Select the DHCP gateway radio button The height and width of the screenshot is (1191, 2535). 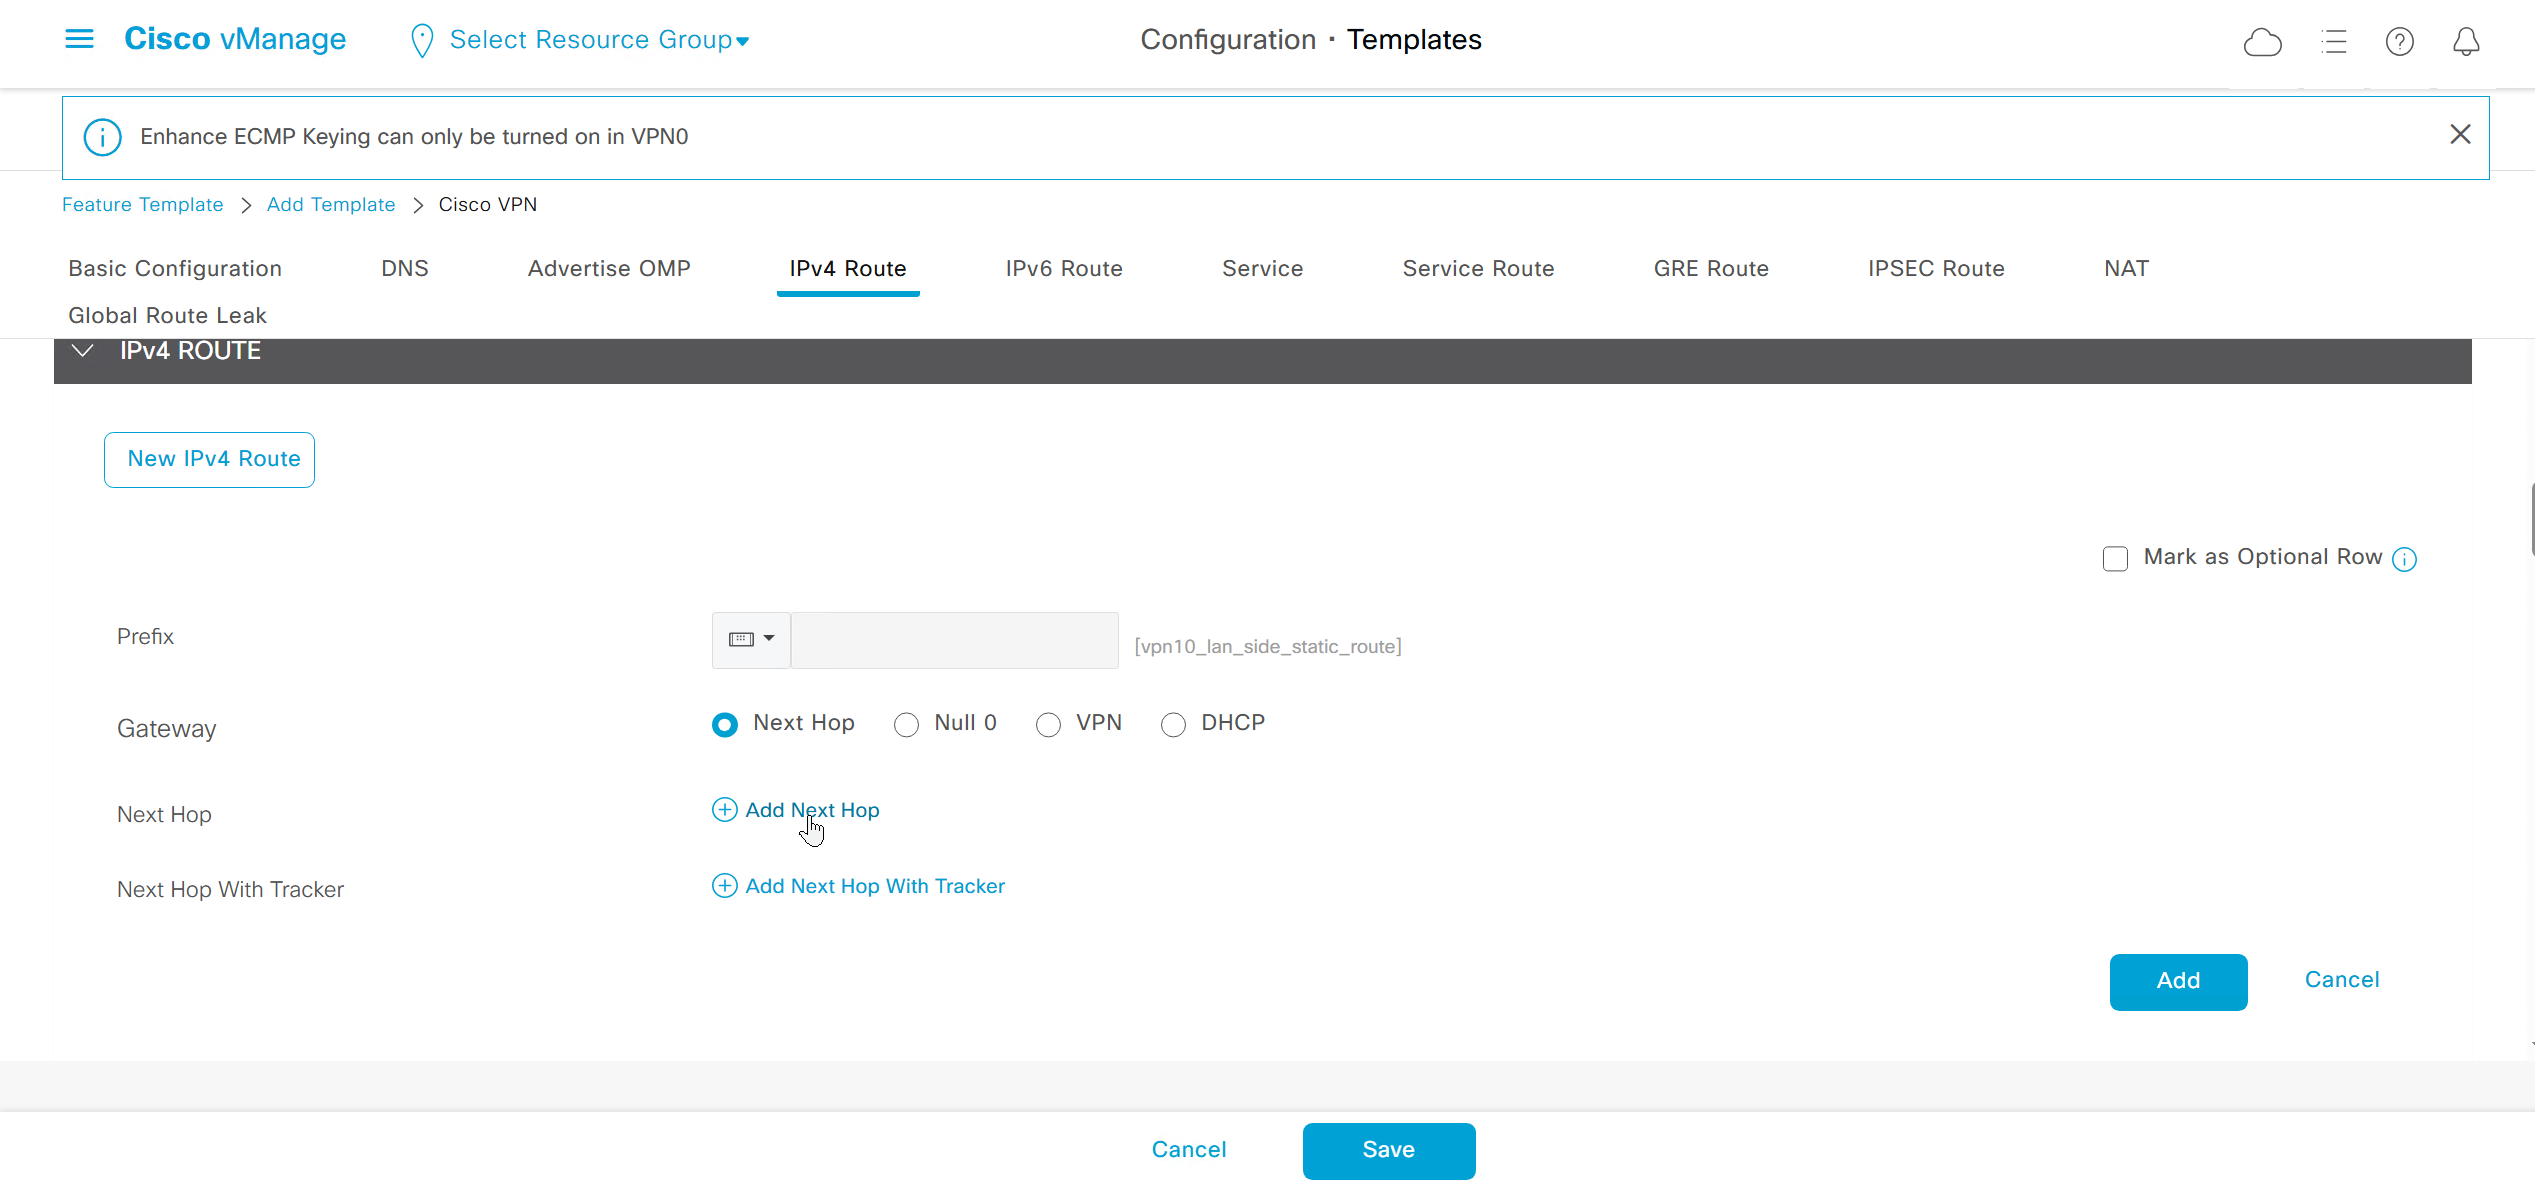[x=1173, y=724]
